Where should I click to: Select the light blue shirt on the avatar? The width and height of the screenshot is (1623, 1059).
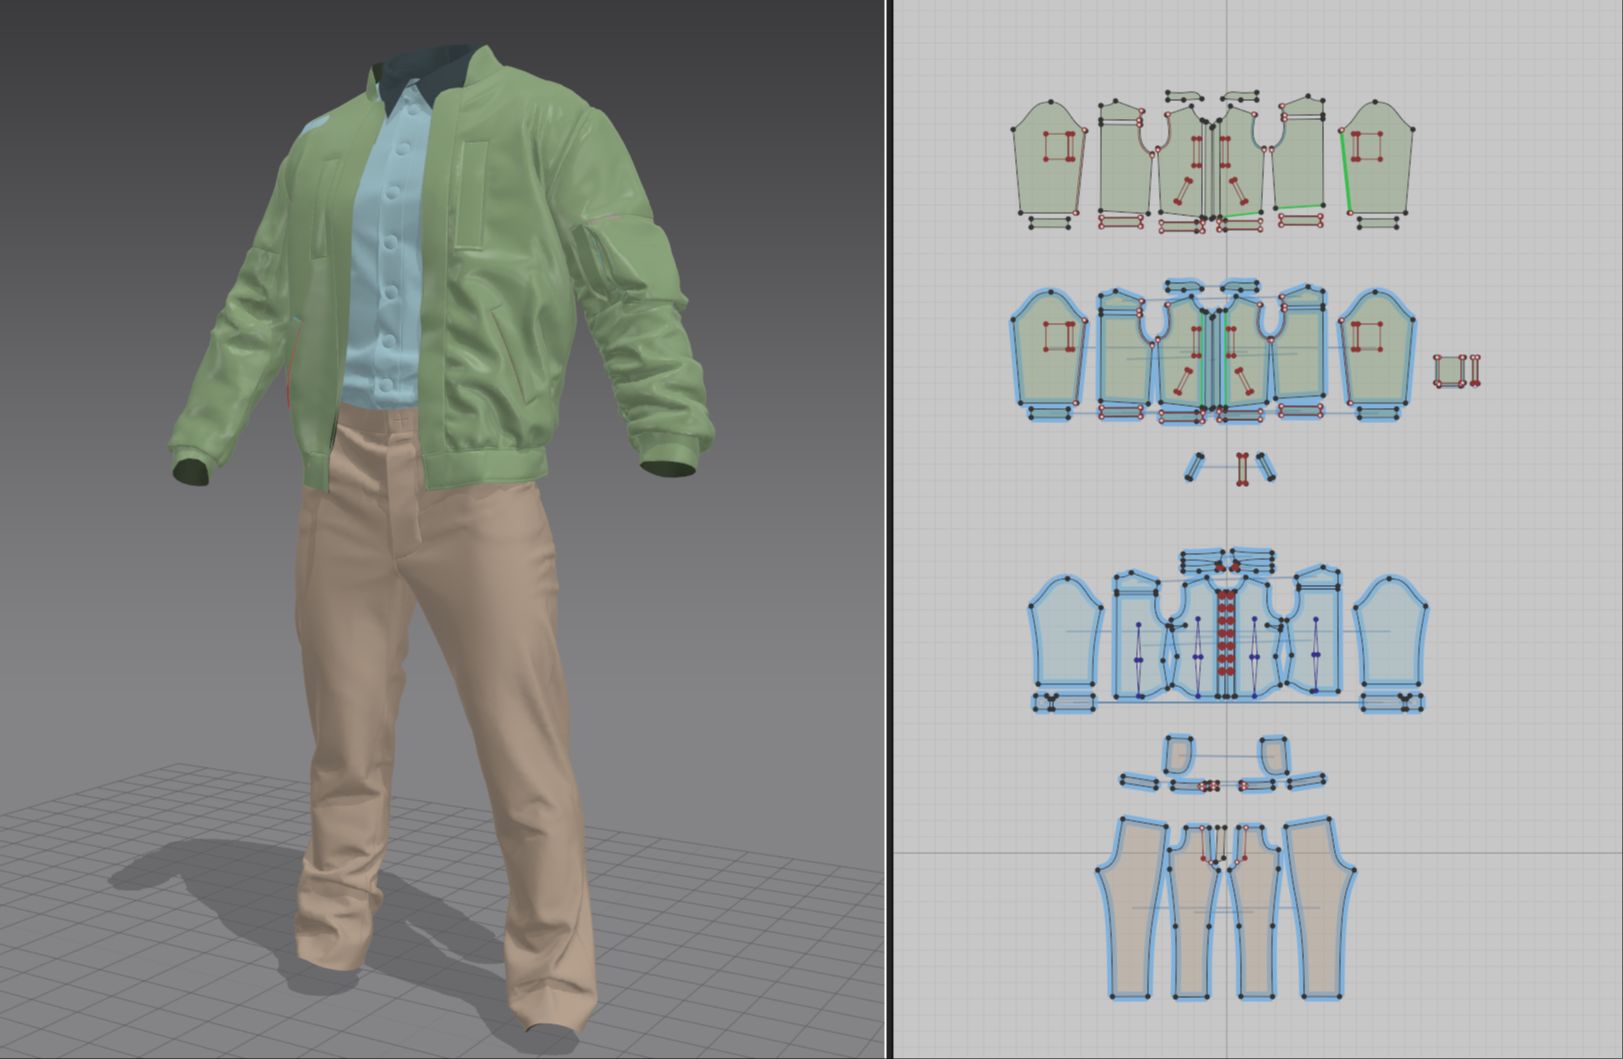click(x=385, y=250)
